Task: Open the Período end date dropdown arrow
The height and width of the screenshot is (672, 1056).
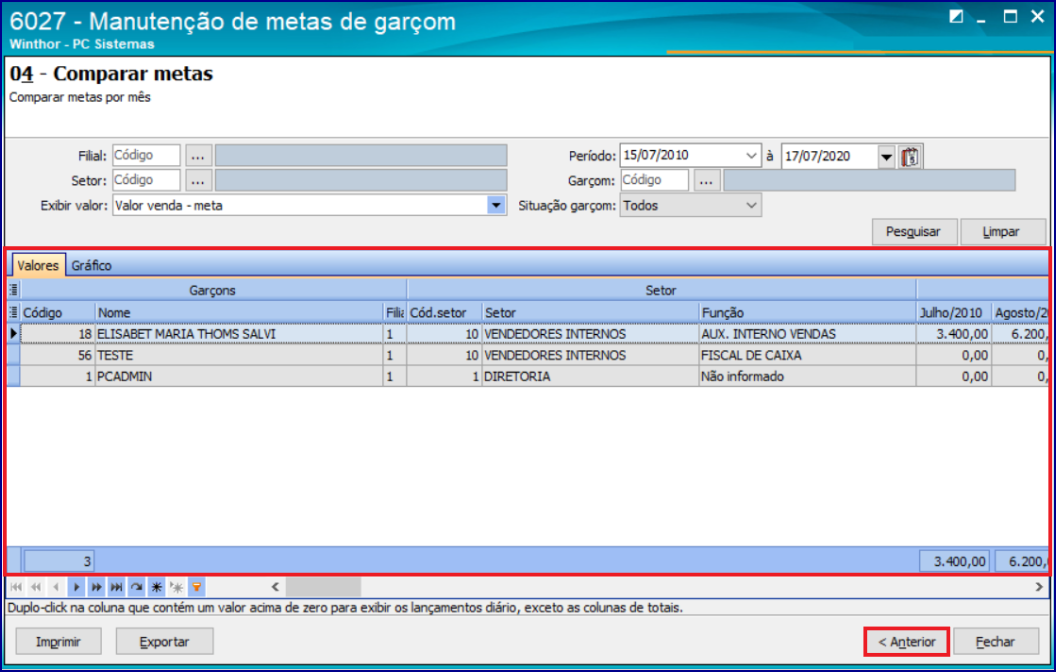Action: coord(886,157)
